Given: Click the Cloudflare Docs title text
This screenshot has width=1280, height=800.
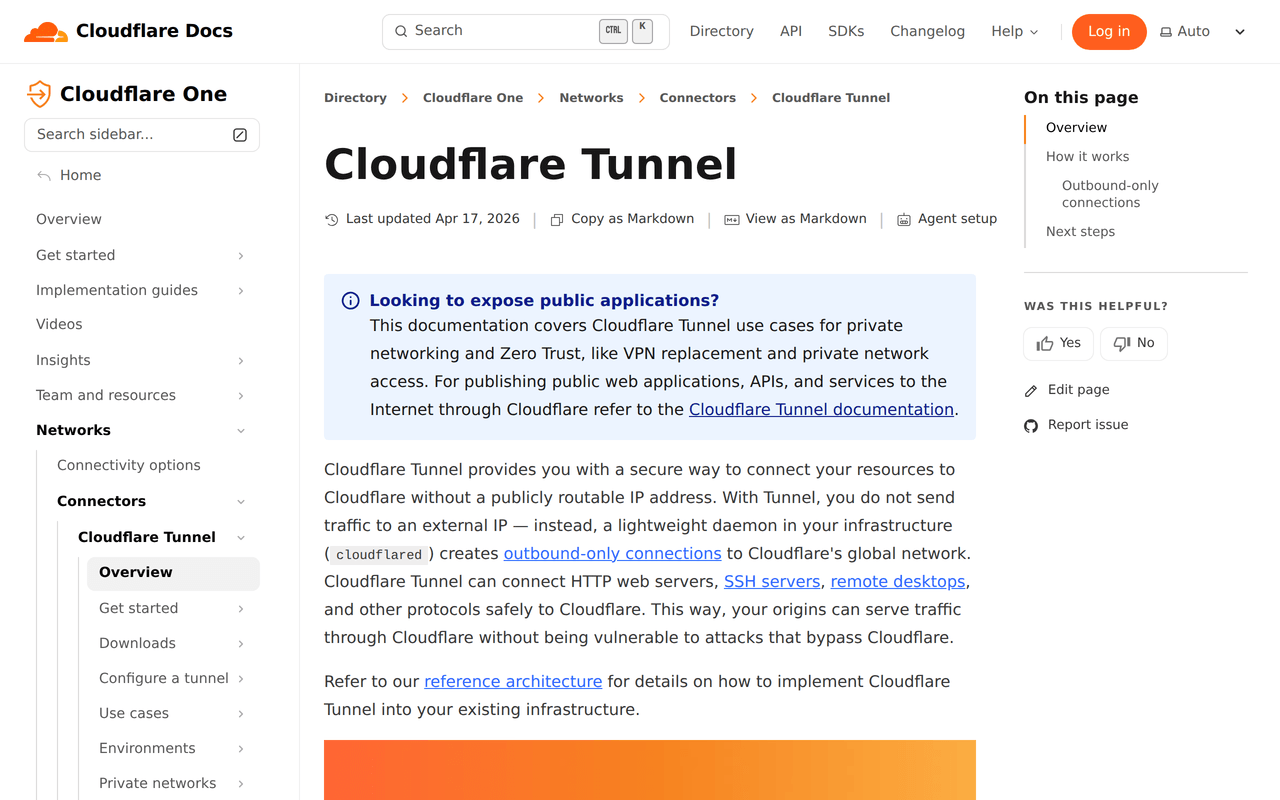Looking at the screenshot, I should (154, 32).
